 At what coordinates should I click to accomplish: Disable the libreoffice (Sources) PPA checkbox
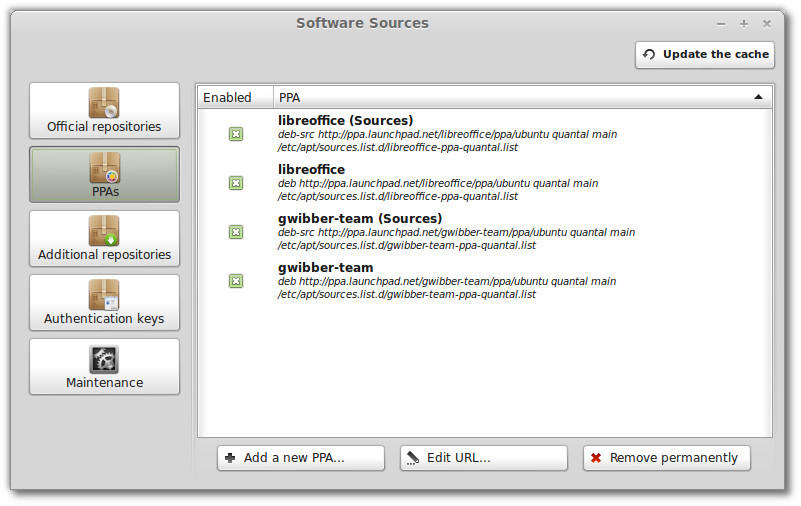pos(235,134)
